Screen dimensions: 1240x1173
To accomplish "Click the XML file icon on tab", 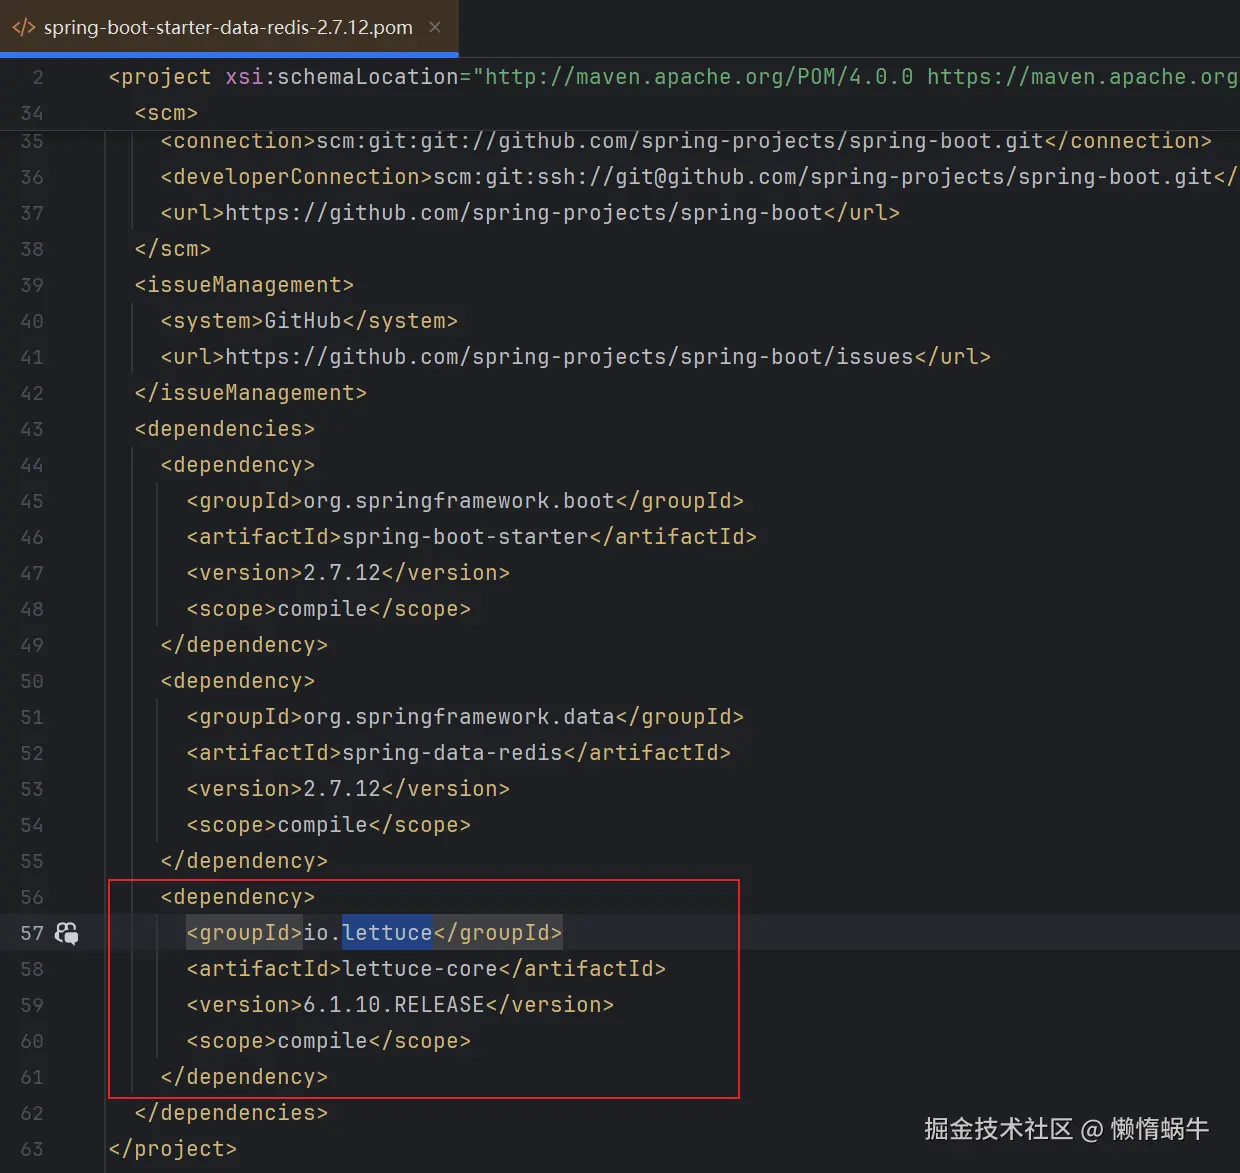I will [23, 27].
